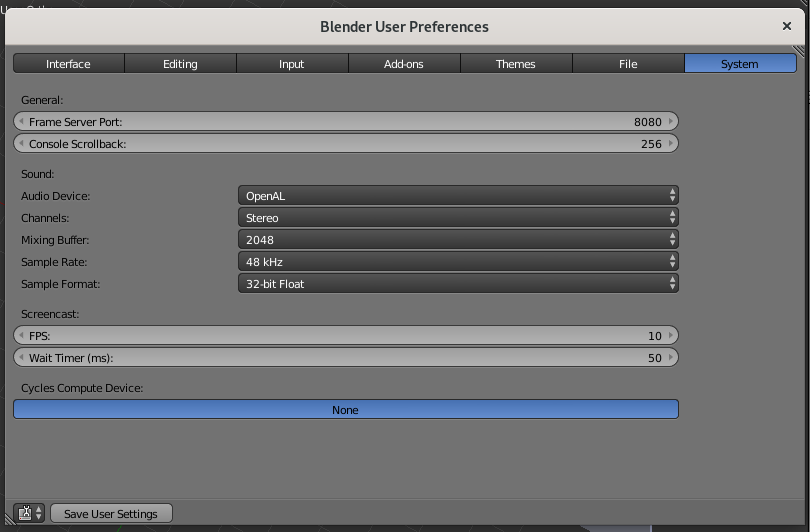This screenshot has height=532, width=810.
Task: Select None for Cycles Compute Device
Action: 346,410
